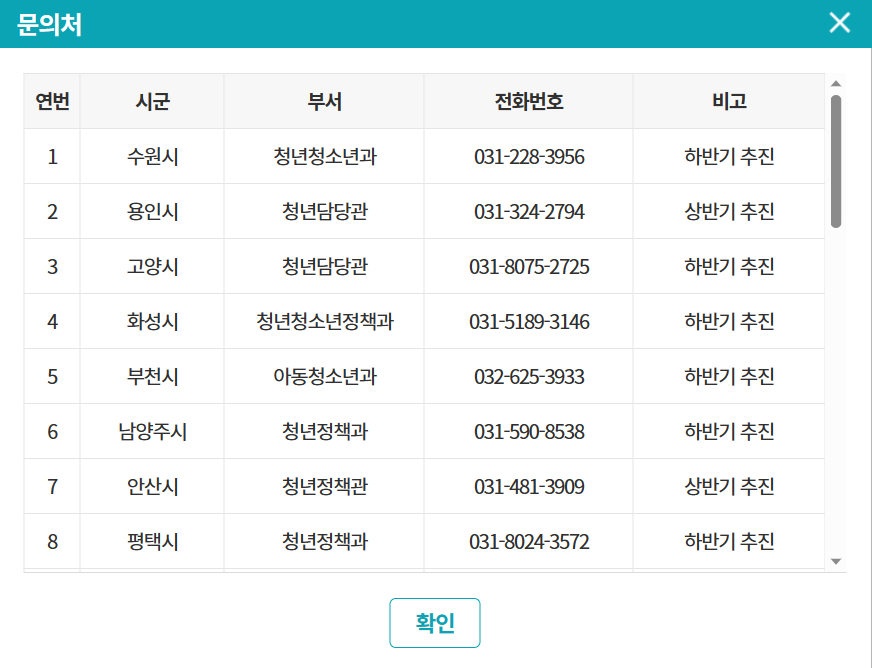Select the 시군 column header
Screen dimensions: 872x668
pos(151,101)
